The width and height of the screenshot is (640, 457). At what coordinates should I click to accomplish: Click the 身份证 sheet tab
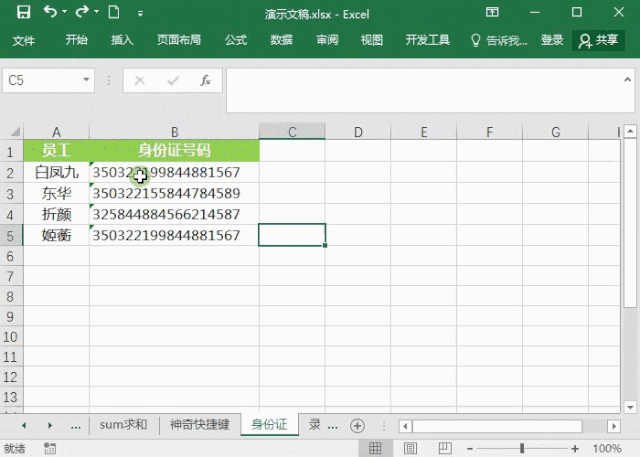click(269, 425)
